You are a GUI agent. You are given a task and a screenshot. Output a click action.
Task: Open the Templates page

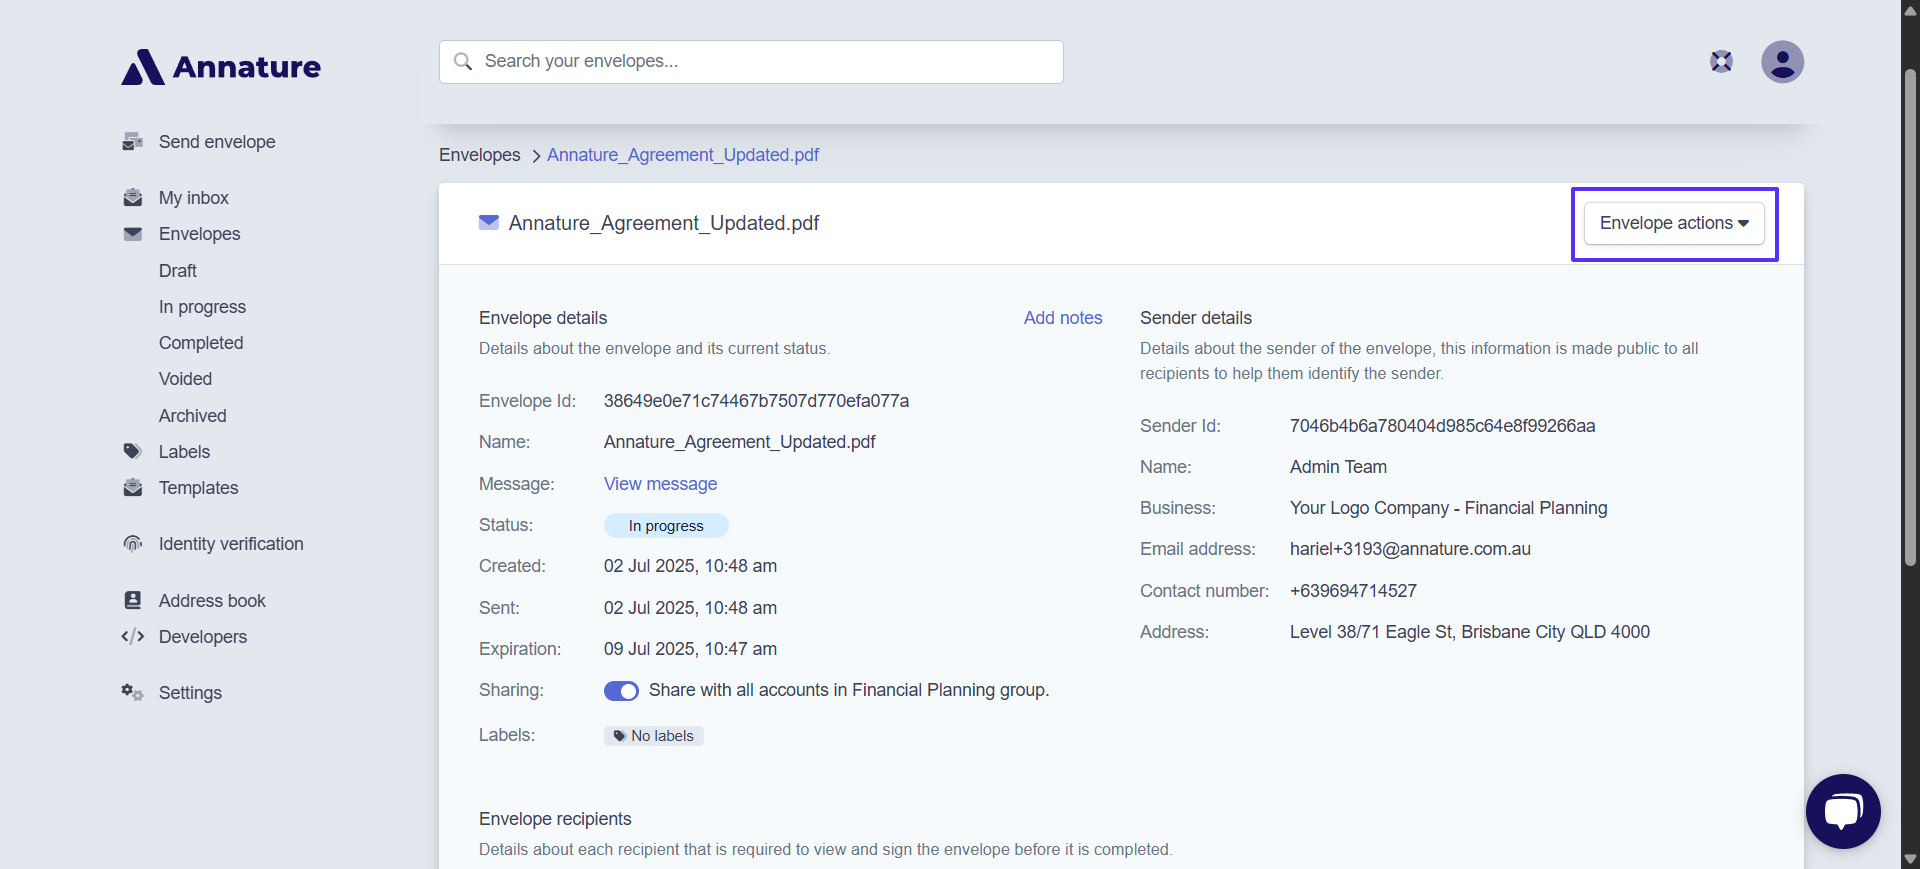199,488
